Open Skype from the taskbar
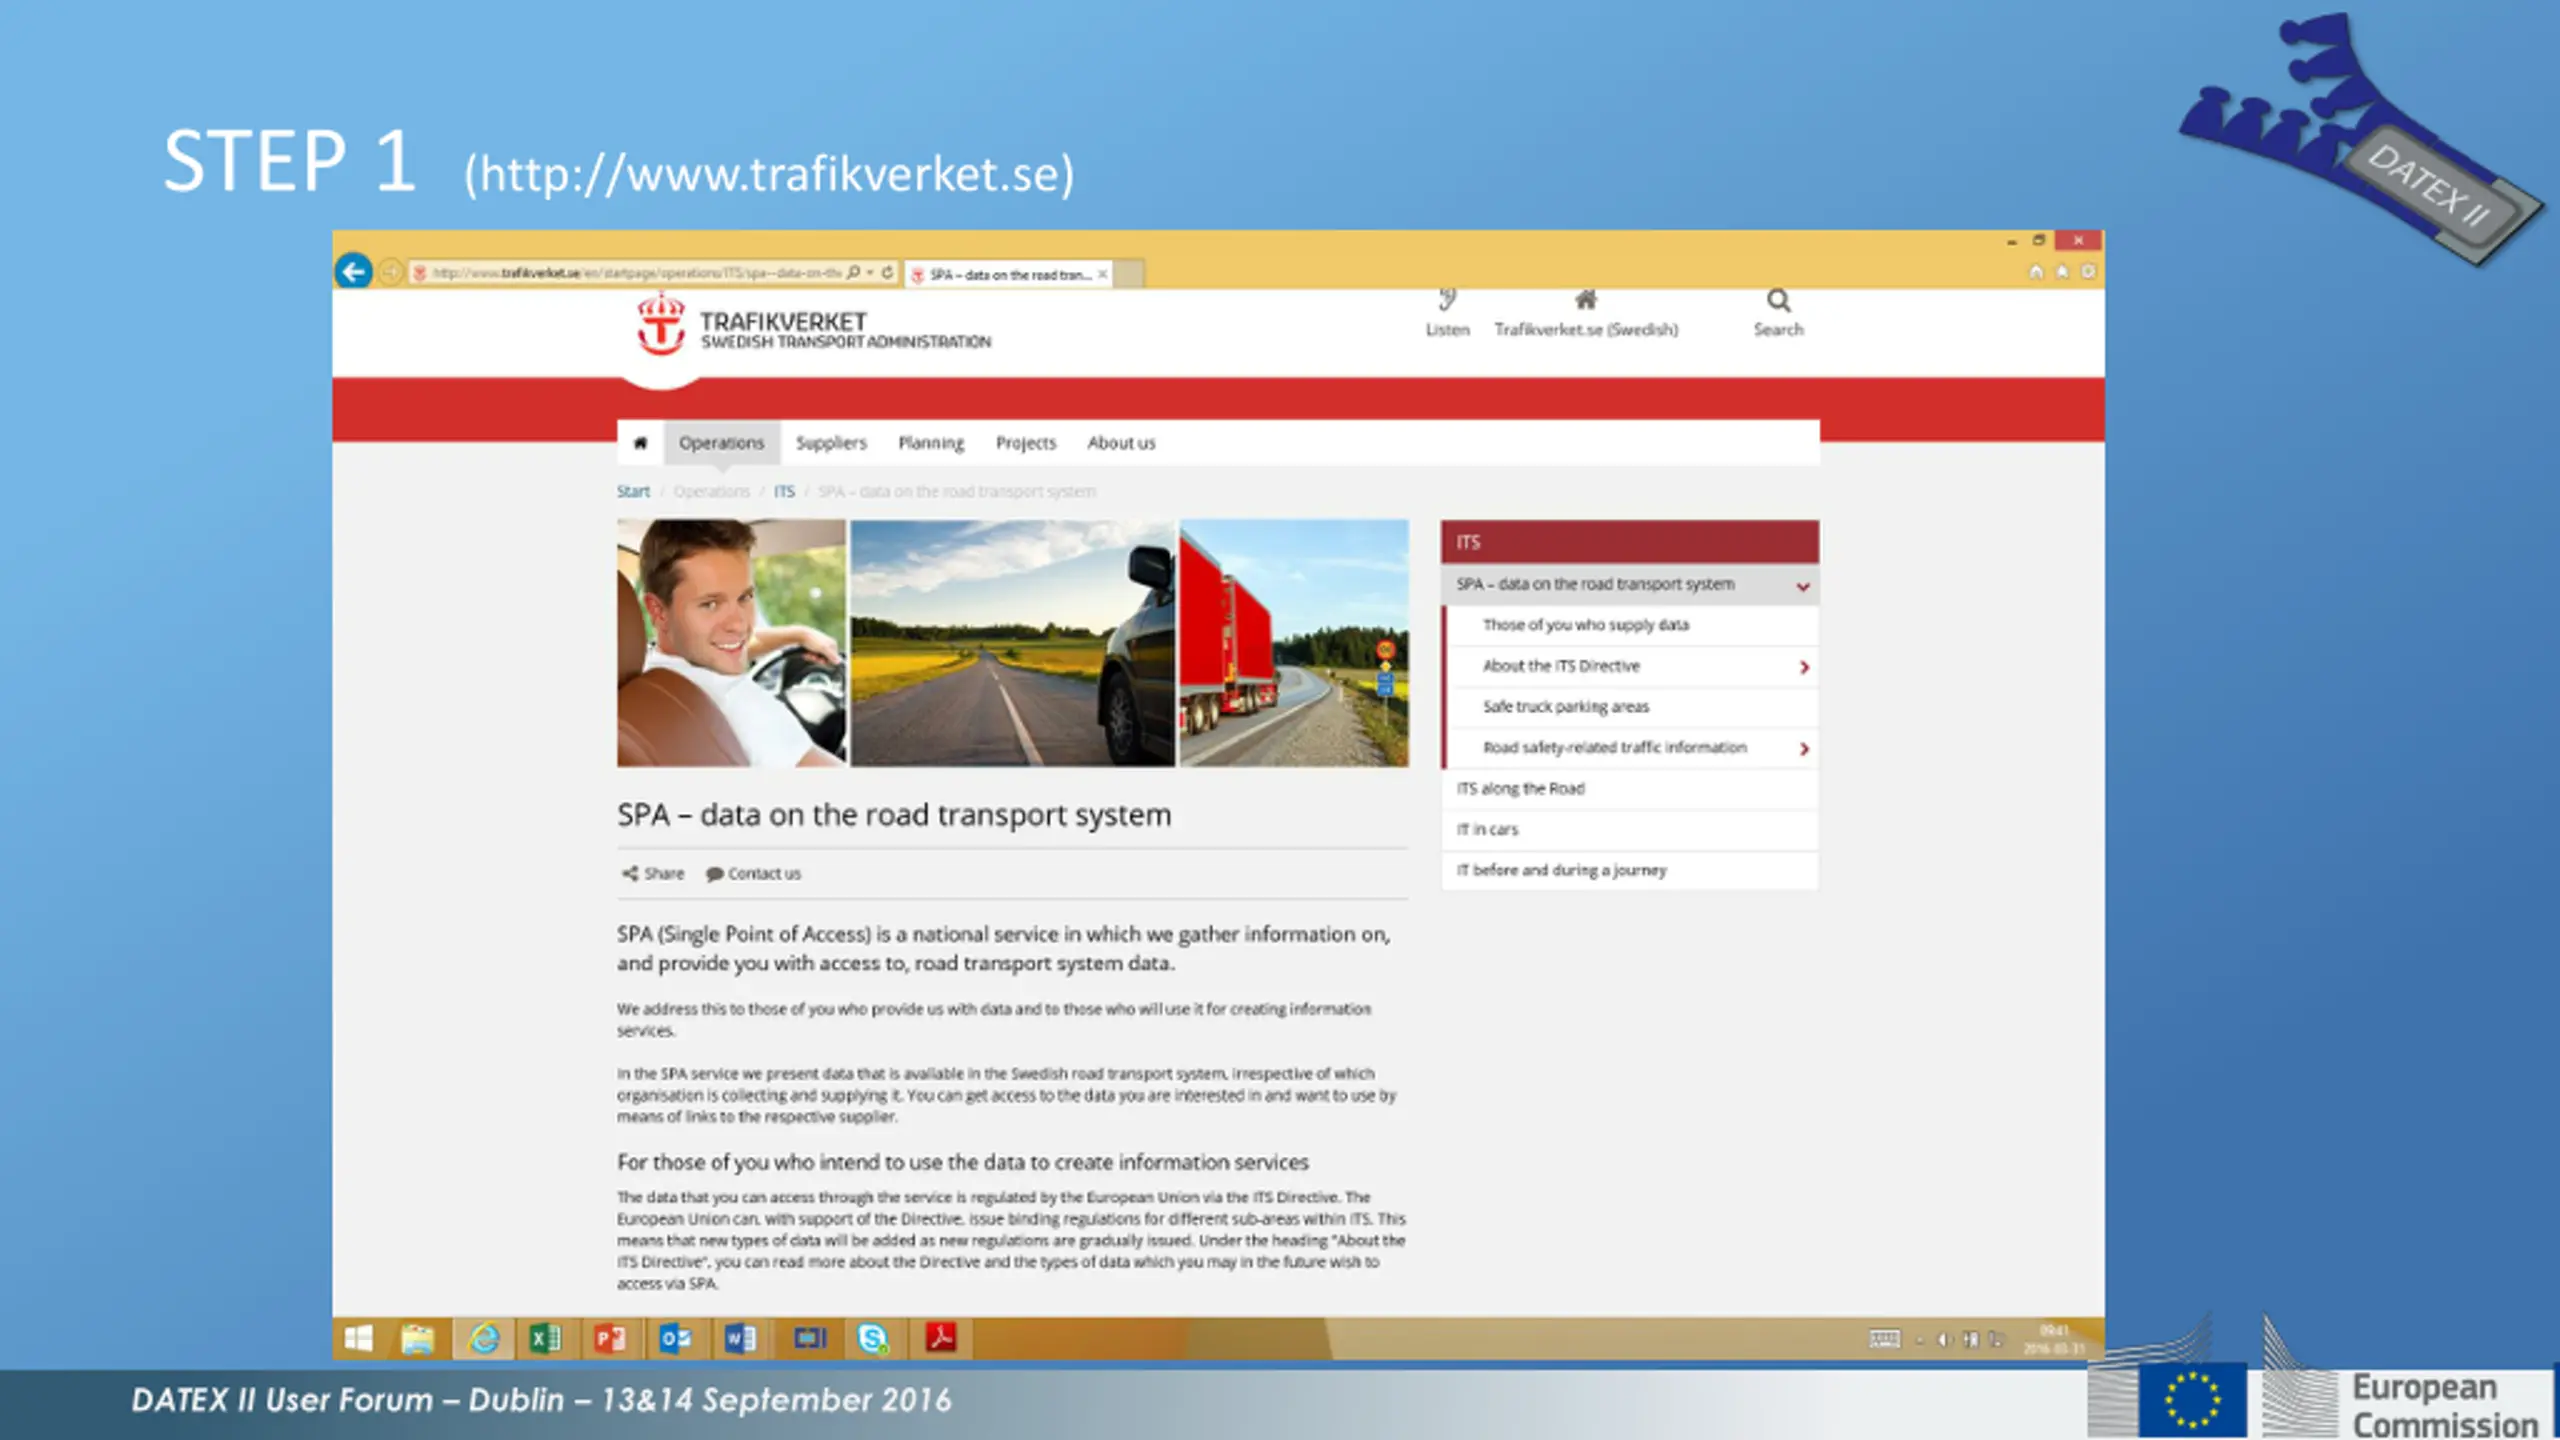2560x1440 pixels. click(873, 1338)
